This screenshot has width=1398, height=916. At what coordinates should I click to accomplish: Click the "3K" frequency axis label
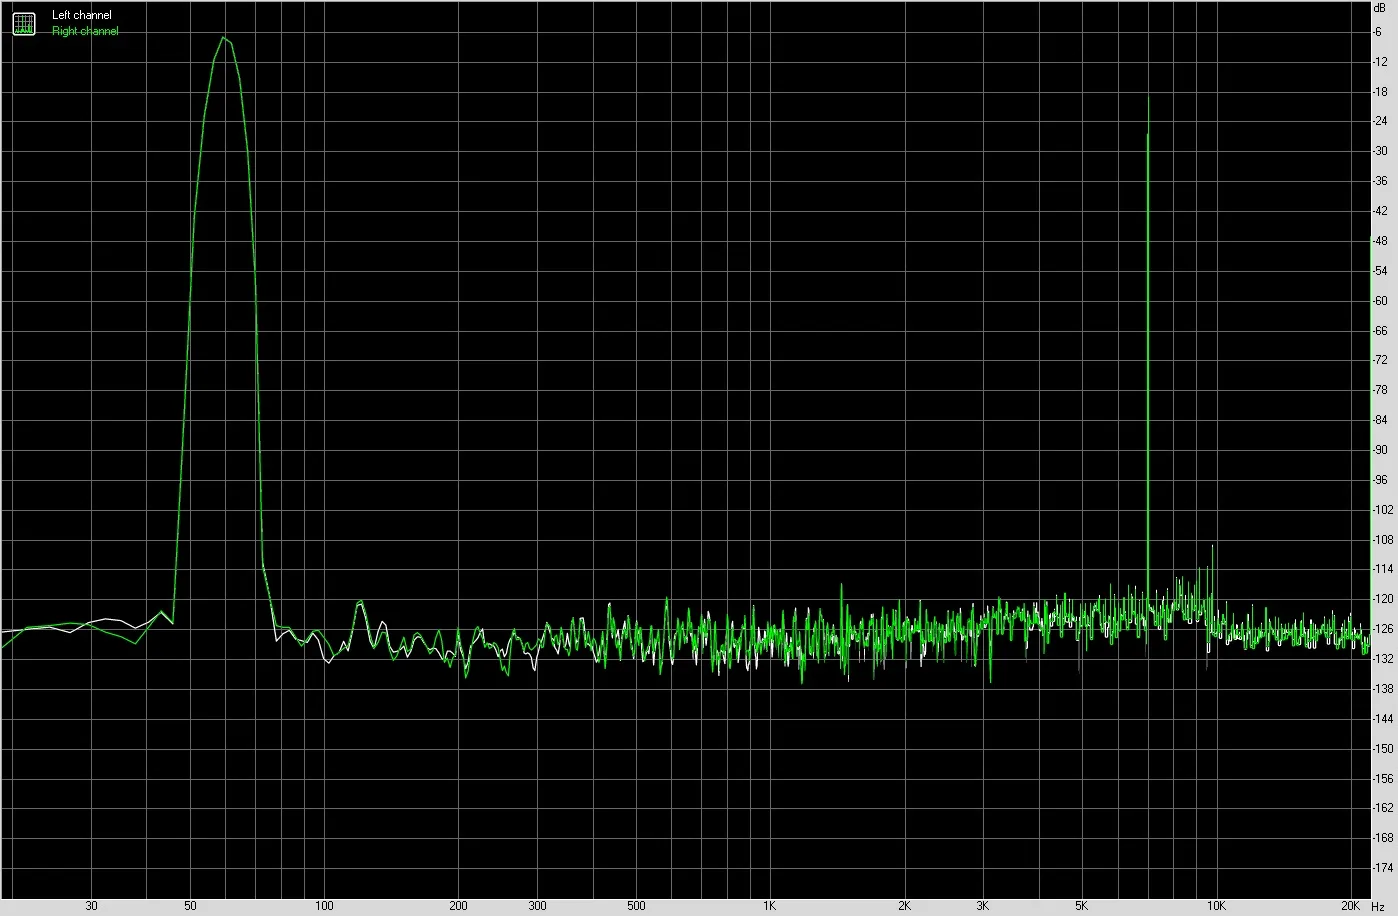coord(982,906)
